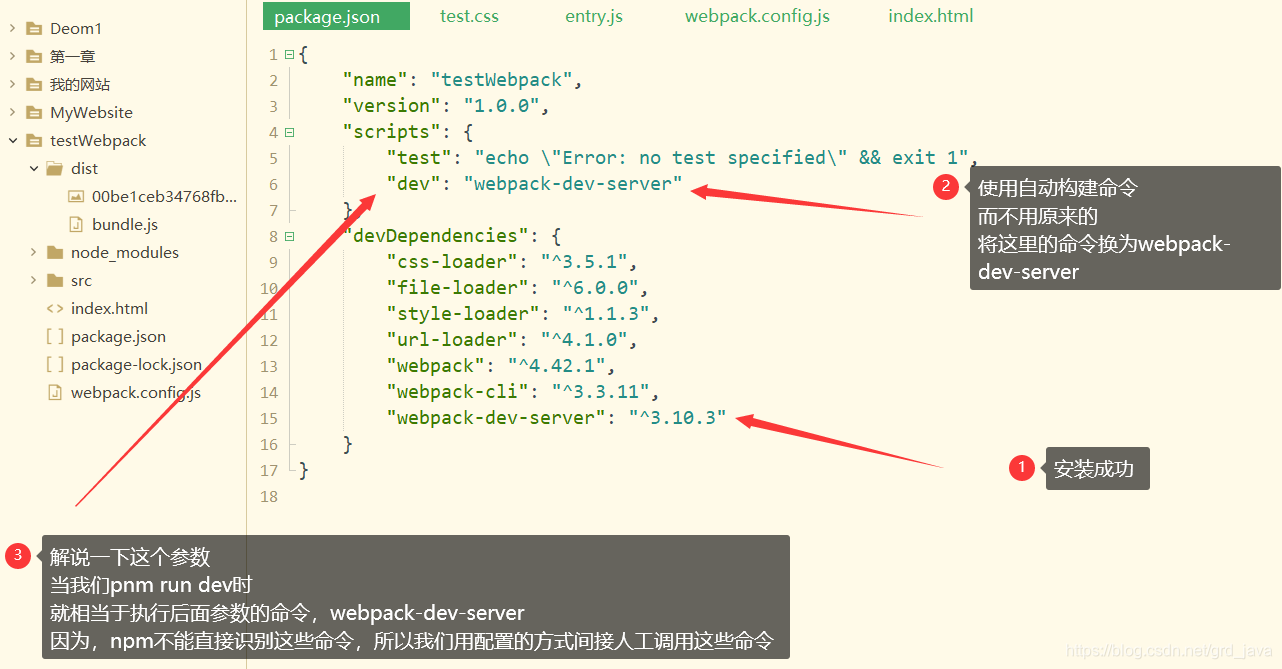Click the testWebpack folder icon

tap(34, 141)
